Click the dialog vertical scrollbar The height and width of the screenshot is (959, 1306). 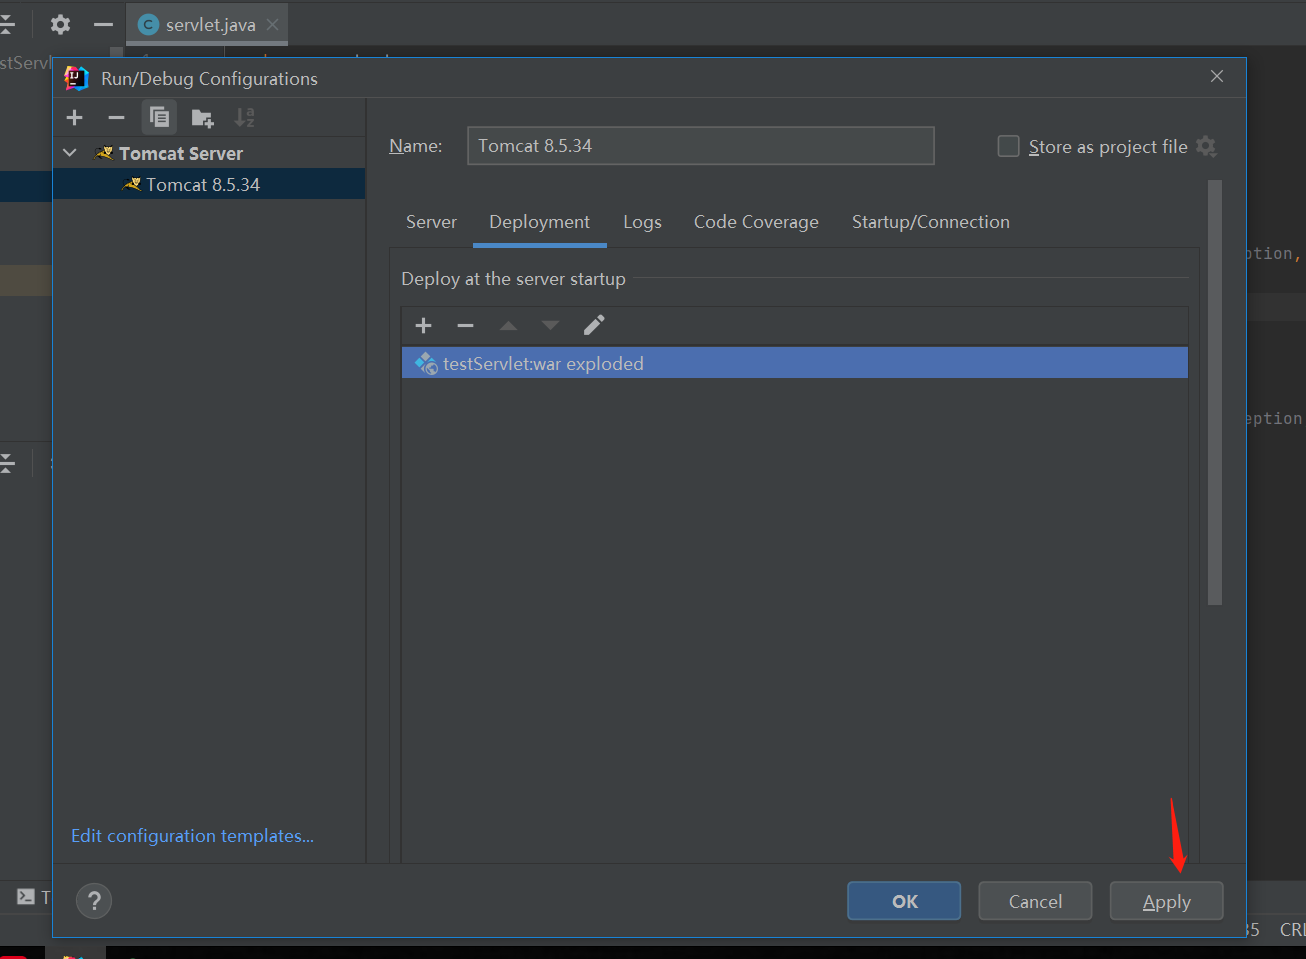click(x=1215, y=392)
